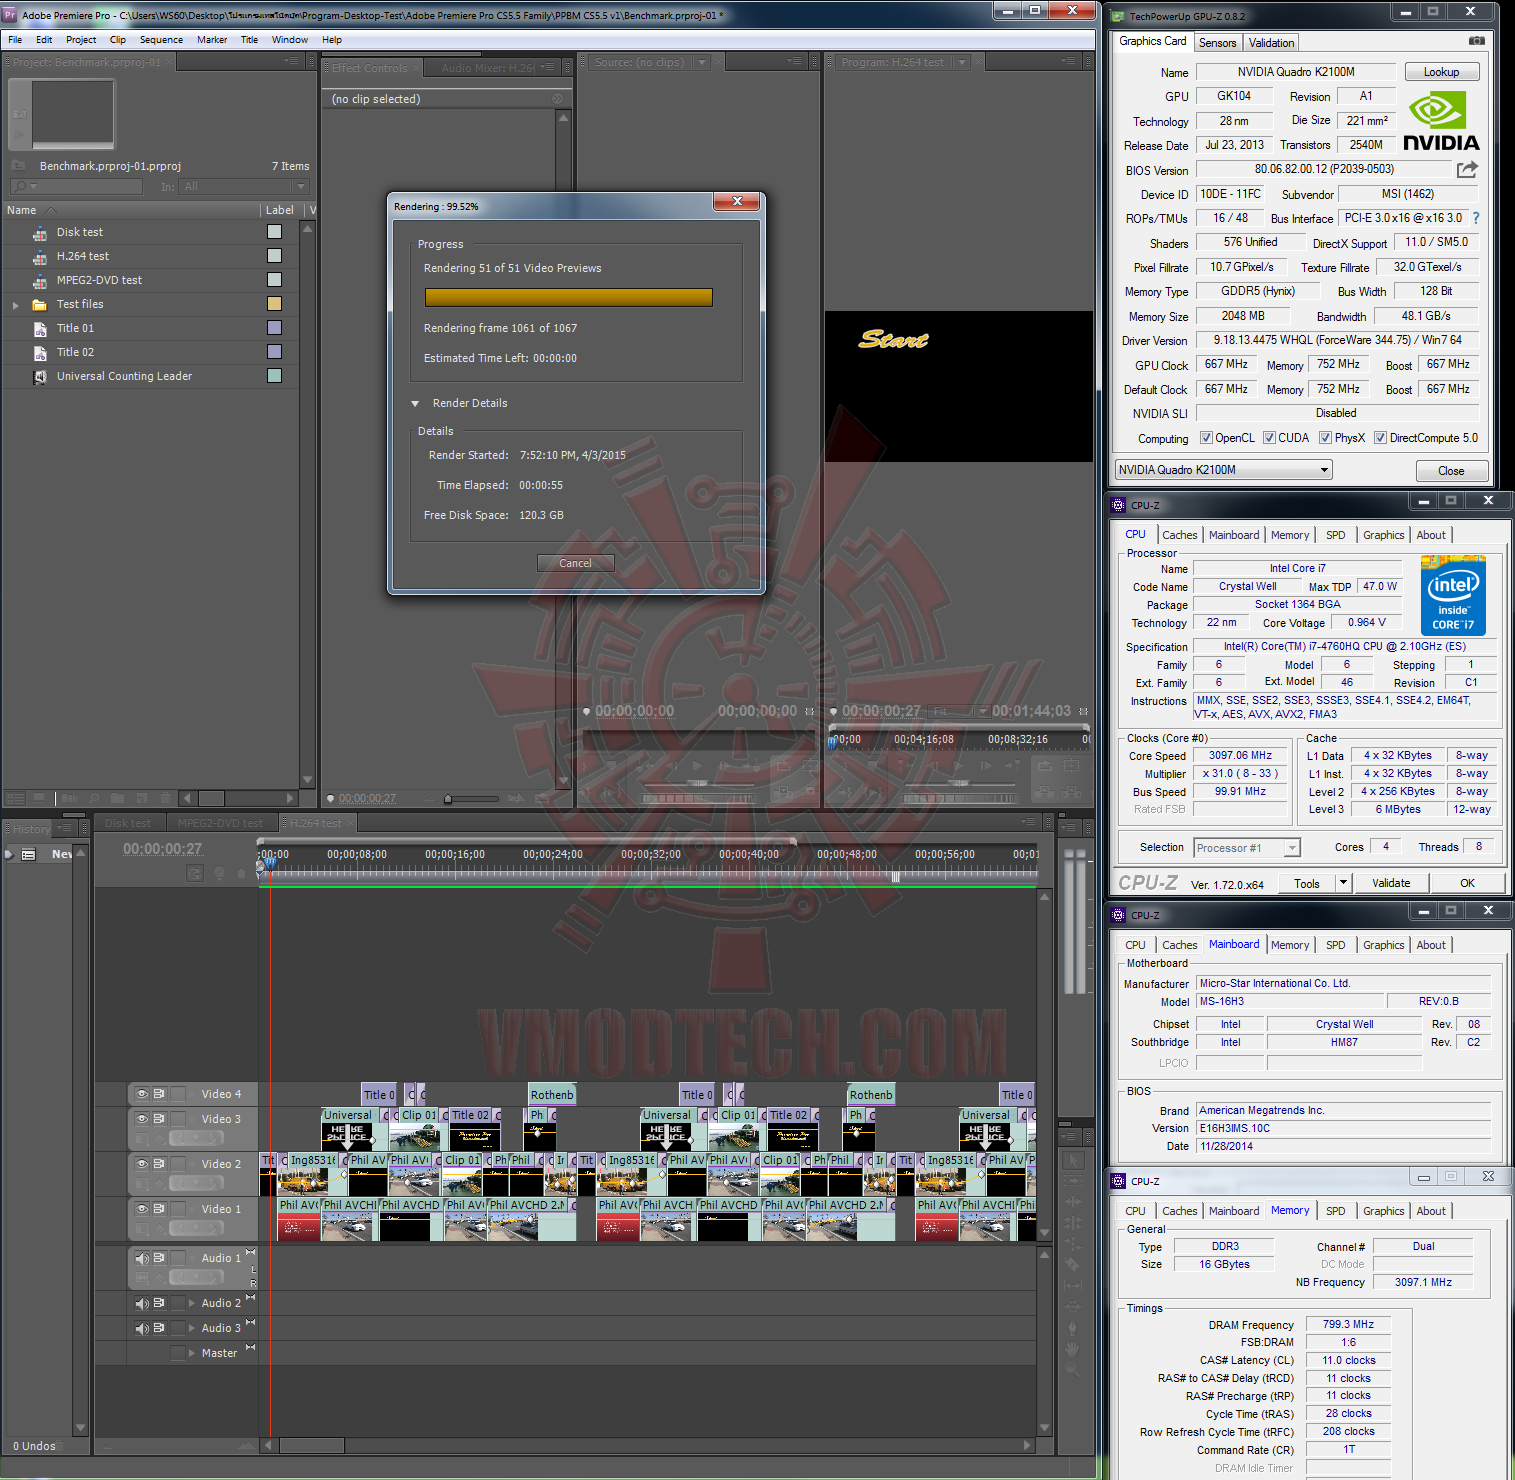The height and width of the screenshot is (1480, 1515).
Task: Toggle Video 2 track output eye icon
Action: pyautogui.click(x=142, y=1164)
